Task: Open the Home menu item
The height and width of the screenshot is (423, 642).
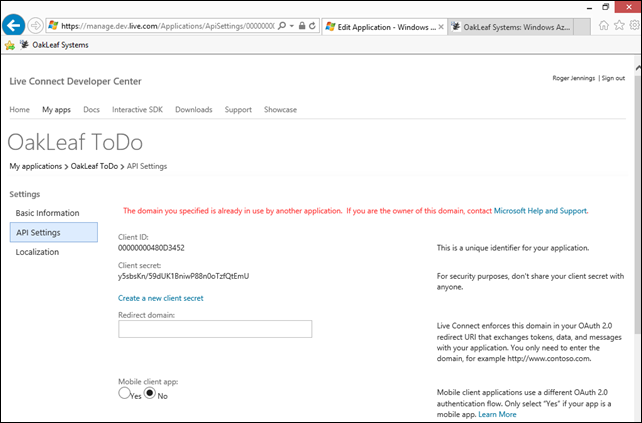Action: (20, 110)
